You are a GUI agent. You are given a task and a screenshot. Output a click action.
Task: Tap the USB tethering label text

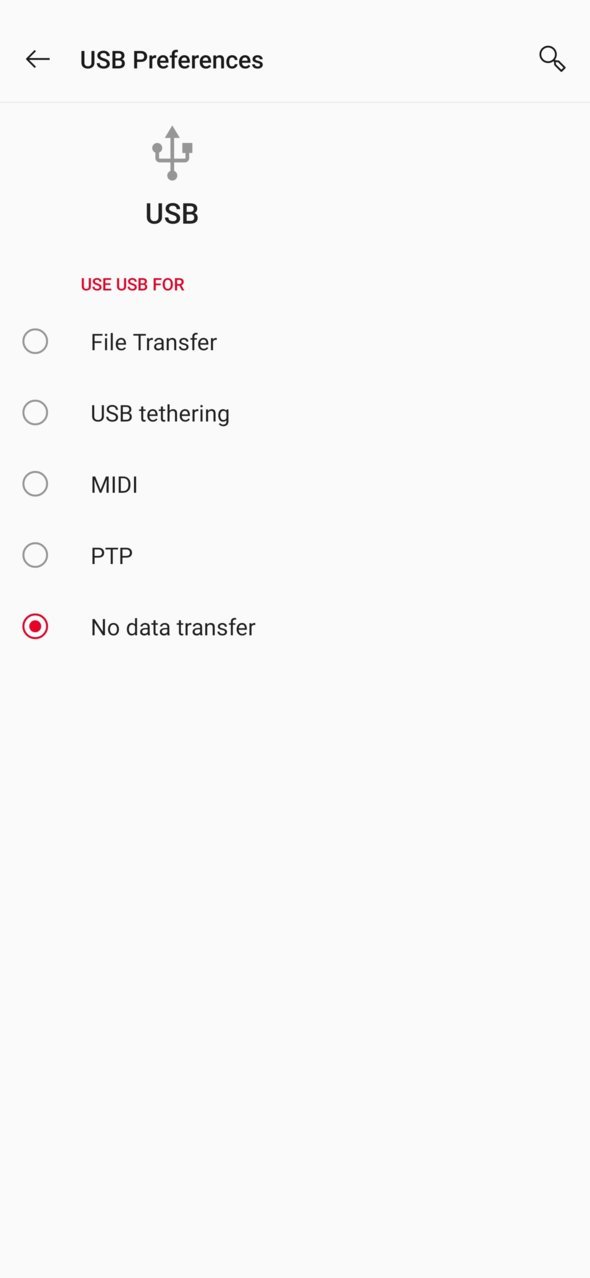160,413
